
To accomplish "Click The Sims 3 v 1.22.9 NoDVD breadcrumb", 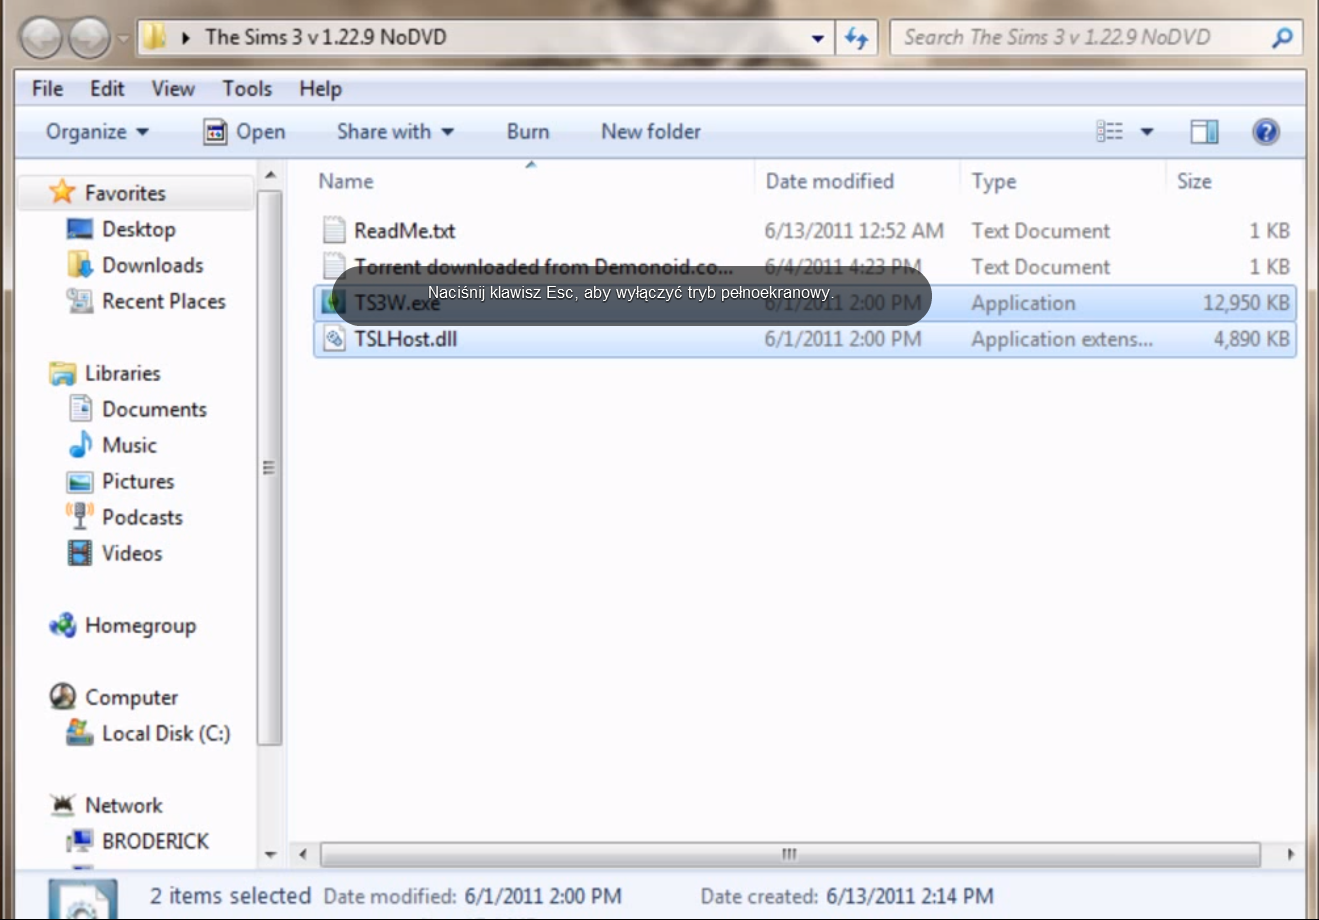I will (326, 38).
